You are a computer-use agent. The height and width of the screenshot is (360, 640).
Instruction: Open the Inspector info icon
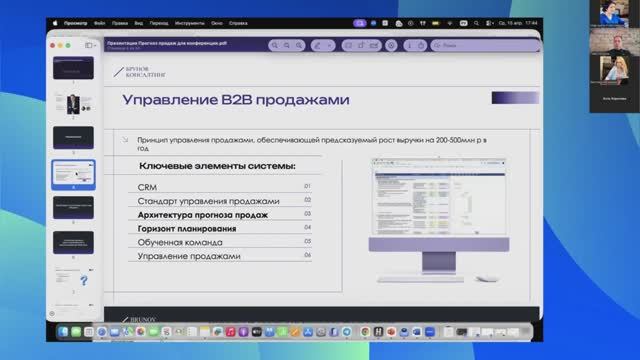pos(410,45)
